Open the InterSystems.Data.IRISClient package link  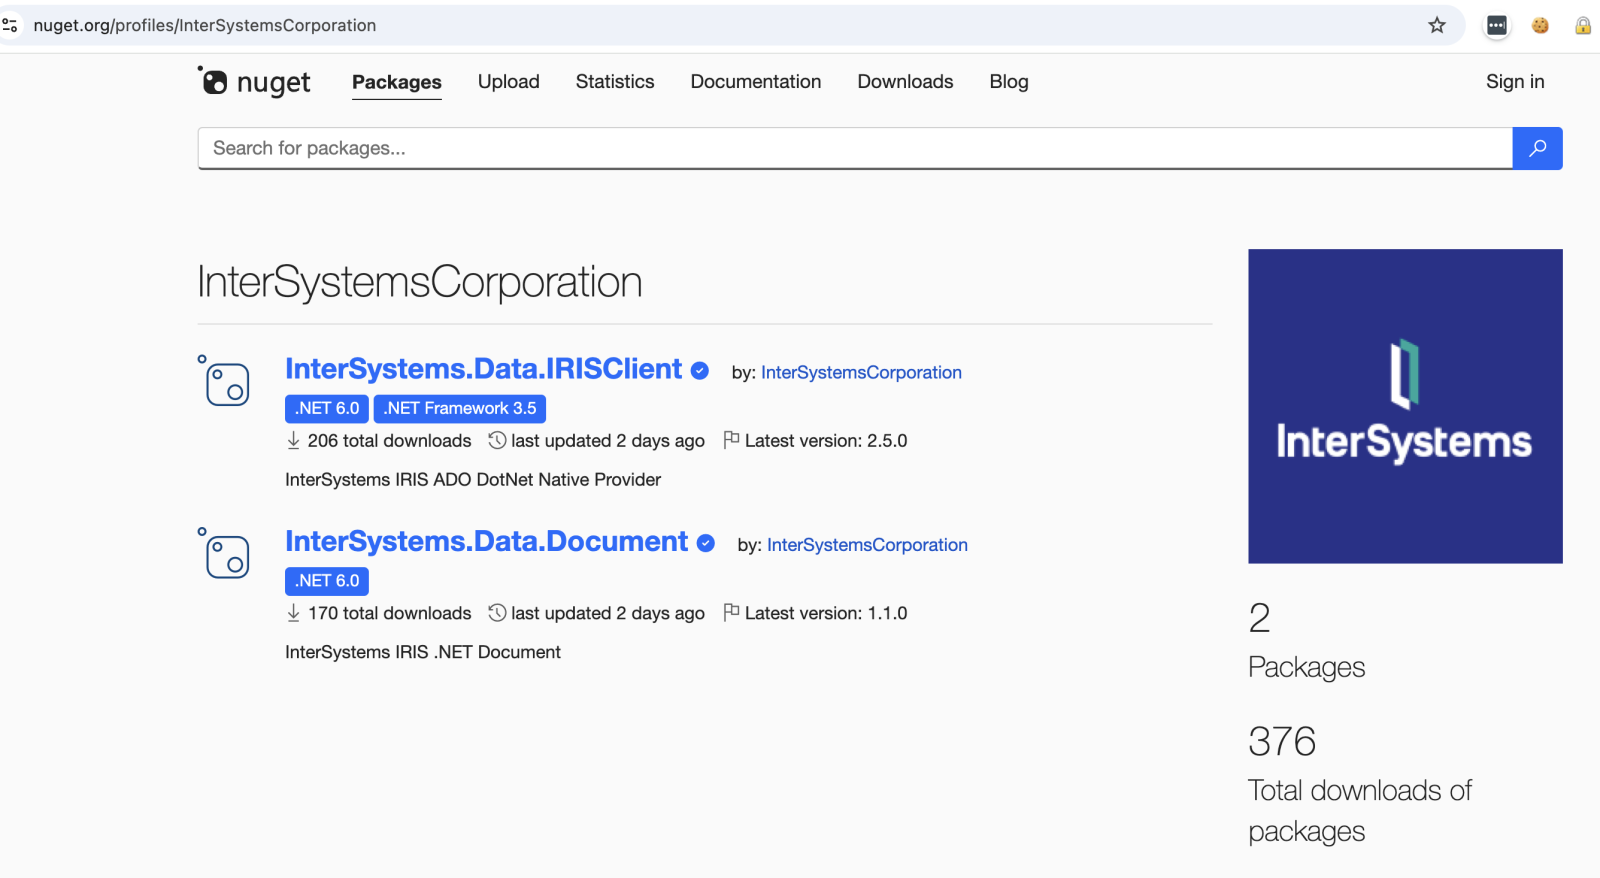[x=483, y=369]
